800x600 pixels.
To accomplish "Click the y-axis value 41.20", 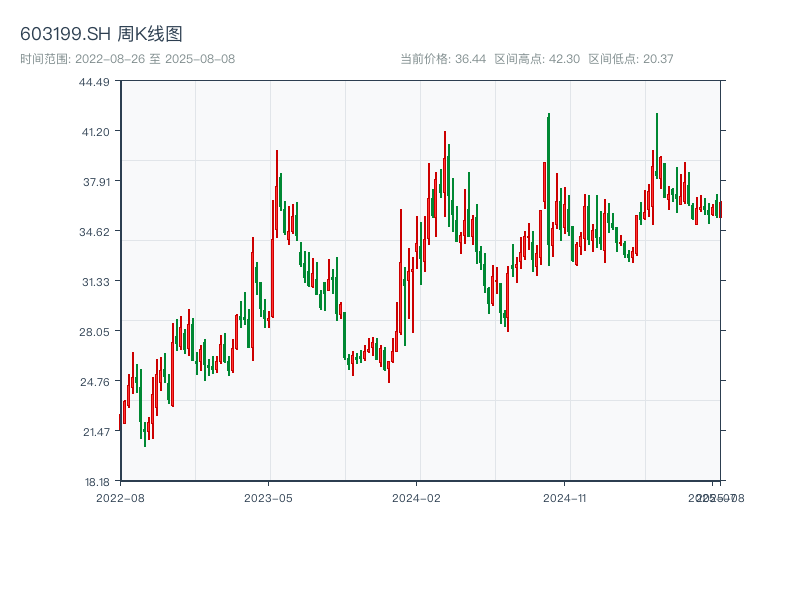I will click(x=96, y=132).
